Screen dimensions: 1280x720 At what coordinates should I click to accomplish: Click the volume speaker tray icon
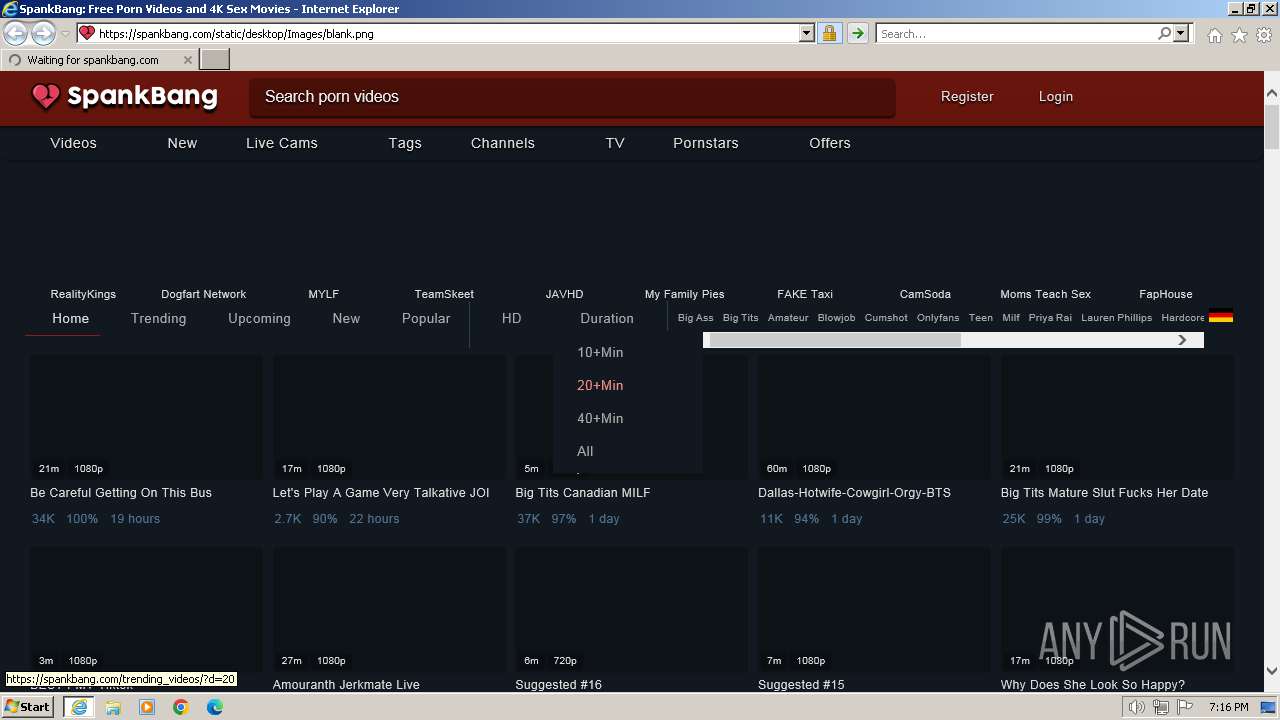(1137, 707)
